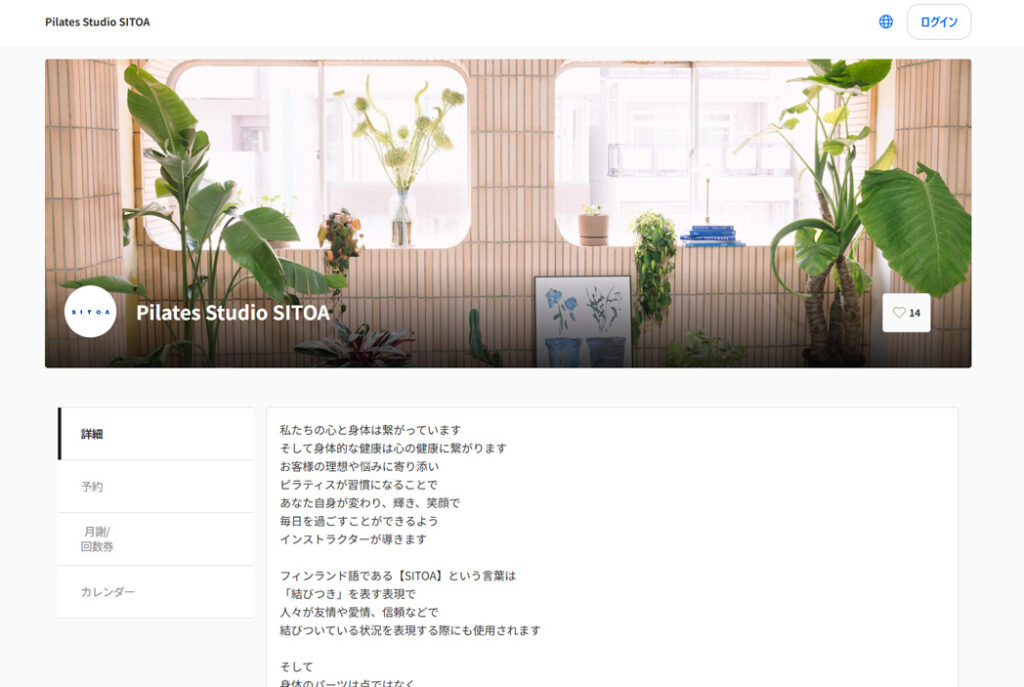Click the round SITOA logo avatar
This screenshot has height=687, width=1024.
tap(90, 312)
